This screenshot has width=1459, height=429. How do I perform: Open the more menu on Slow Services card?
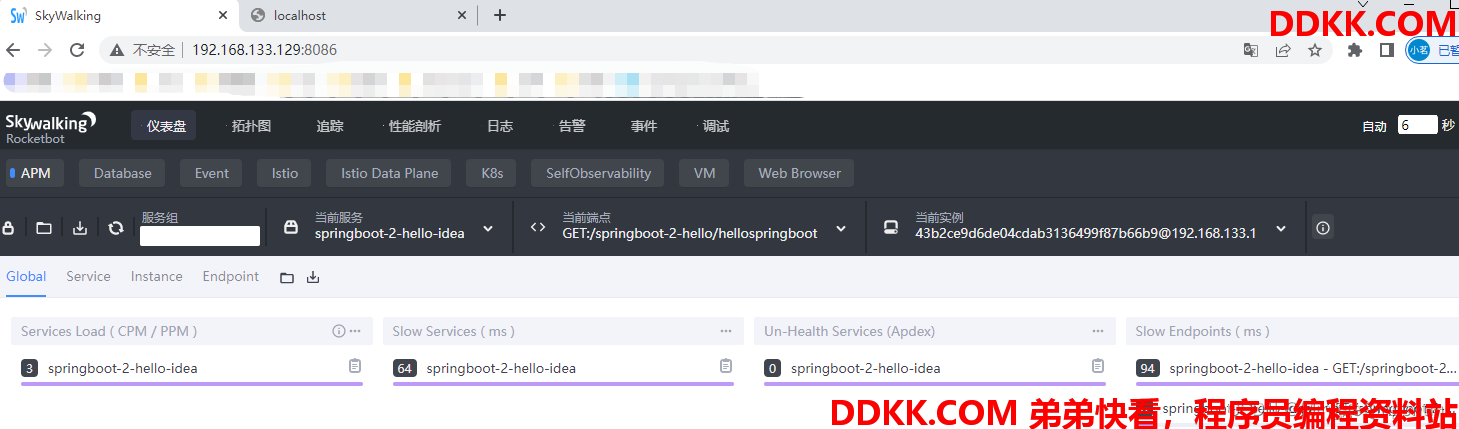click(x=726, y=331)
